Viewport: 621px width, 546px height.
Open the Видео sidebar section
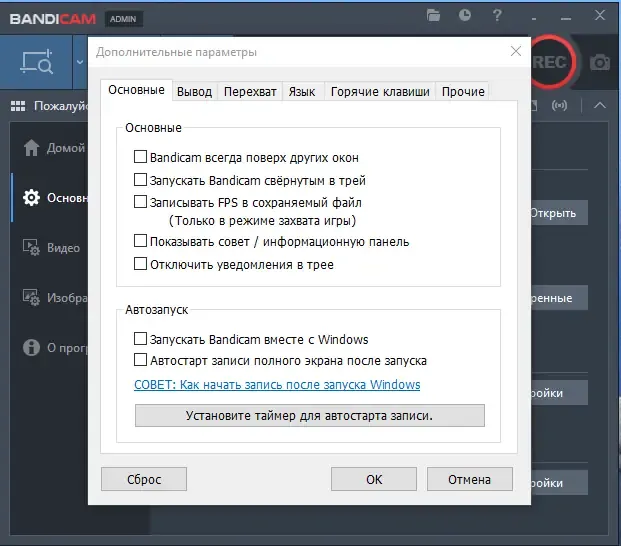pyautogui.click(x=51, y=248)
